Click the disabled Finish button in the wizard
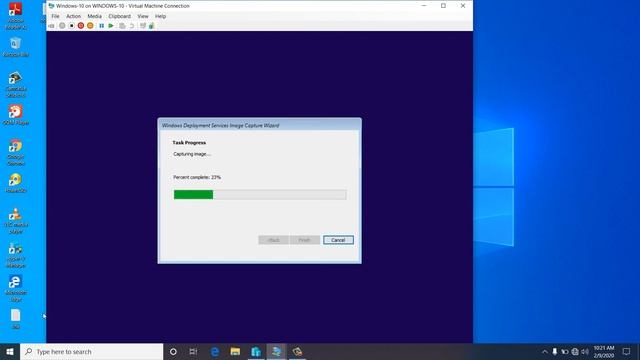Screen dimensions: 640x360 click(304, 240)
